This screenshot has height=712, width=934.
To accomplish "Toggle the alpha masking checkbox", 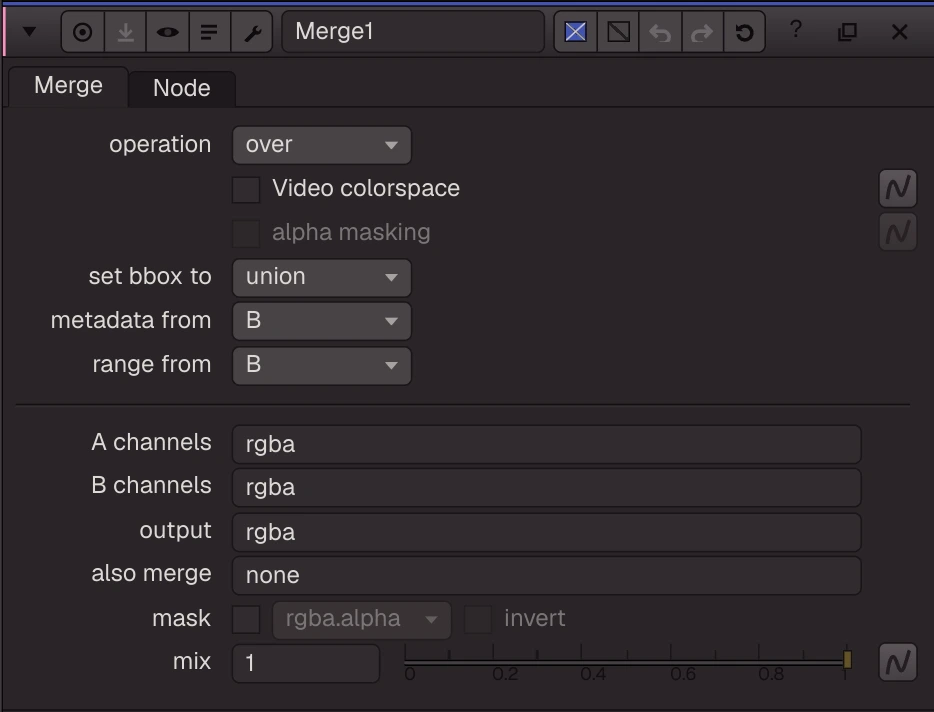I will point(246,233).
